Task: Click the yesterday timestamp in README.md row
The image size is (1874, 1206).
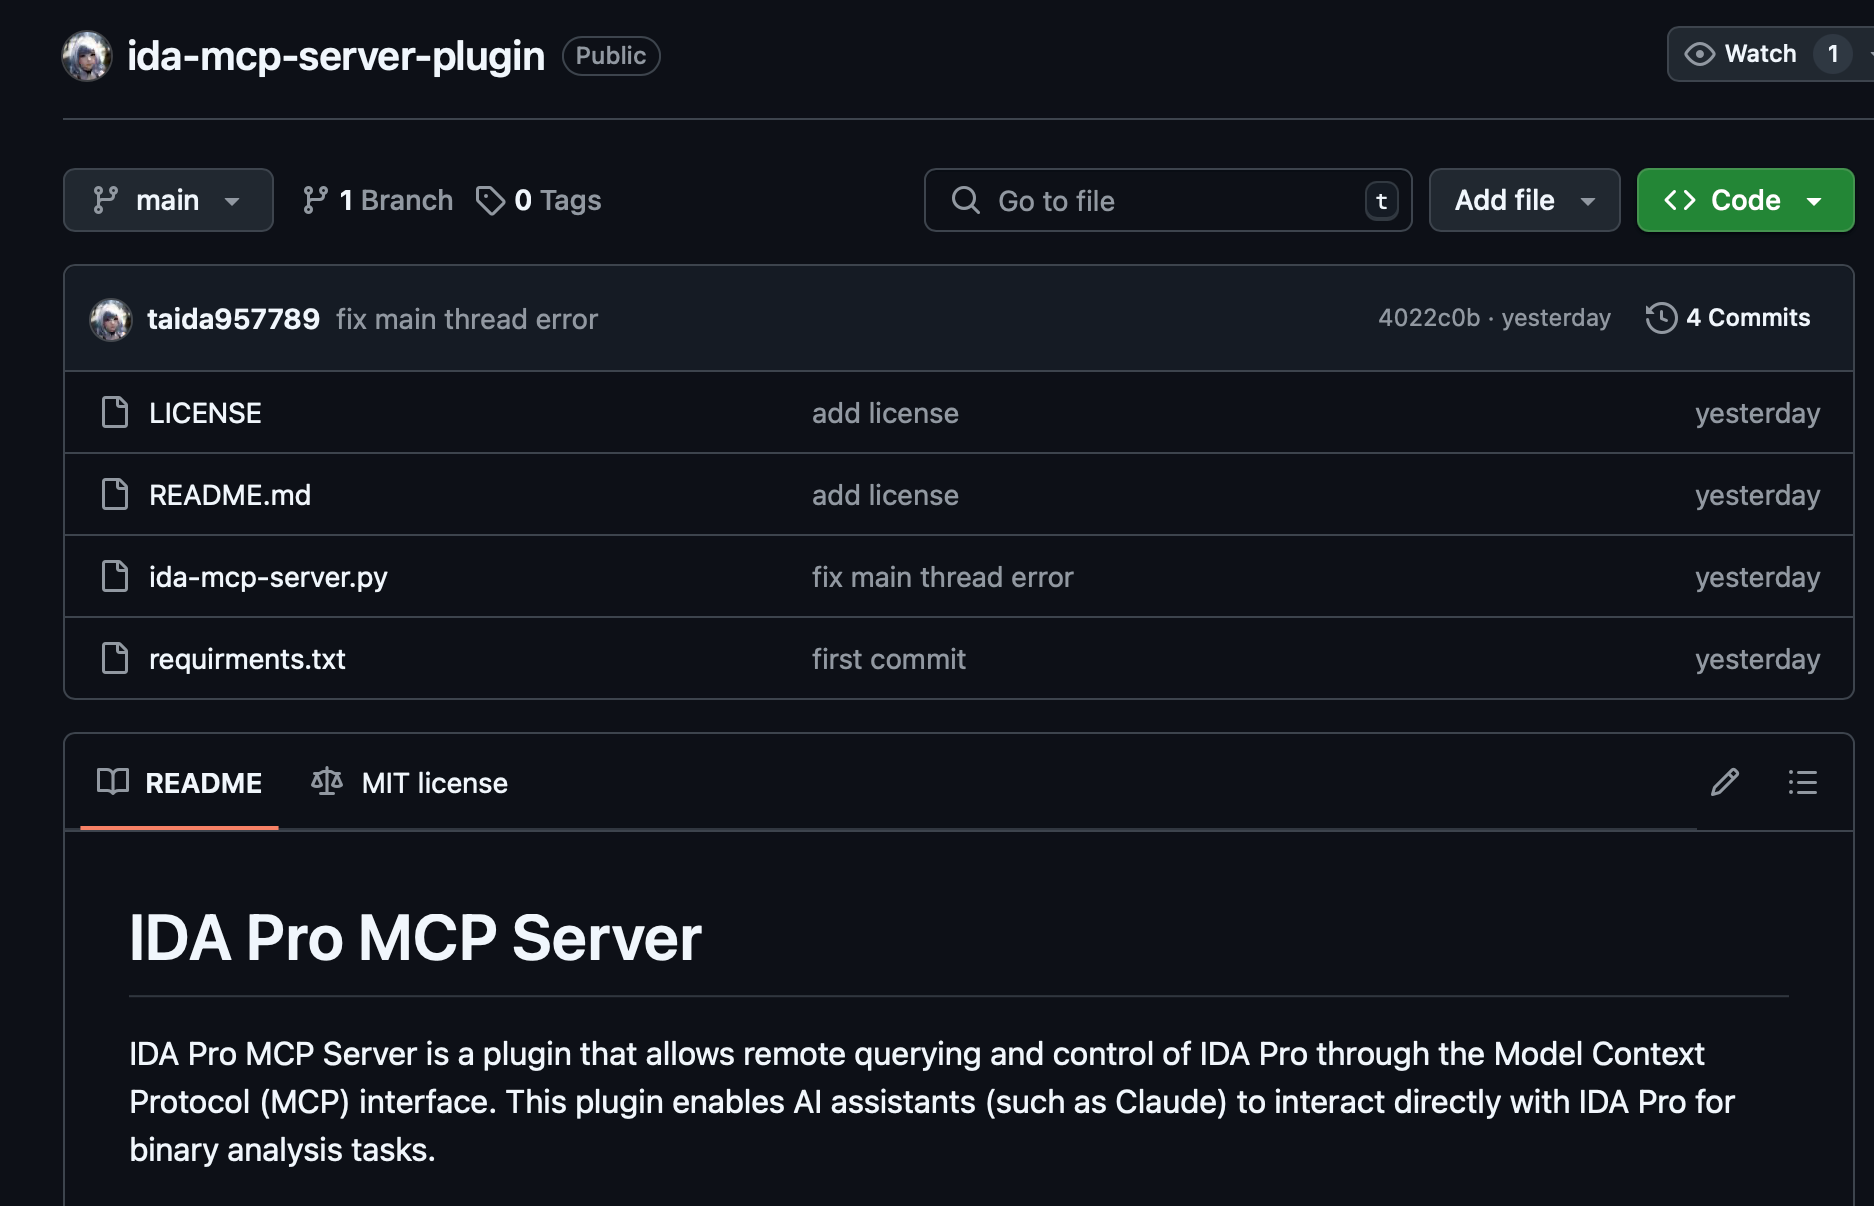Action: coord(1757,495)
